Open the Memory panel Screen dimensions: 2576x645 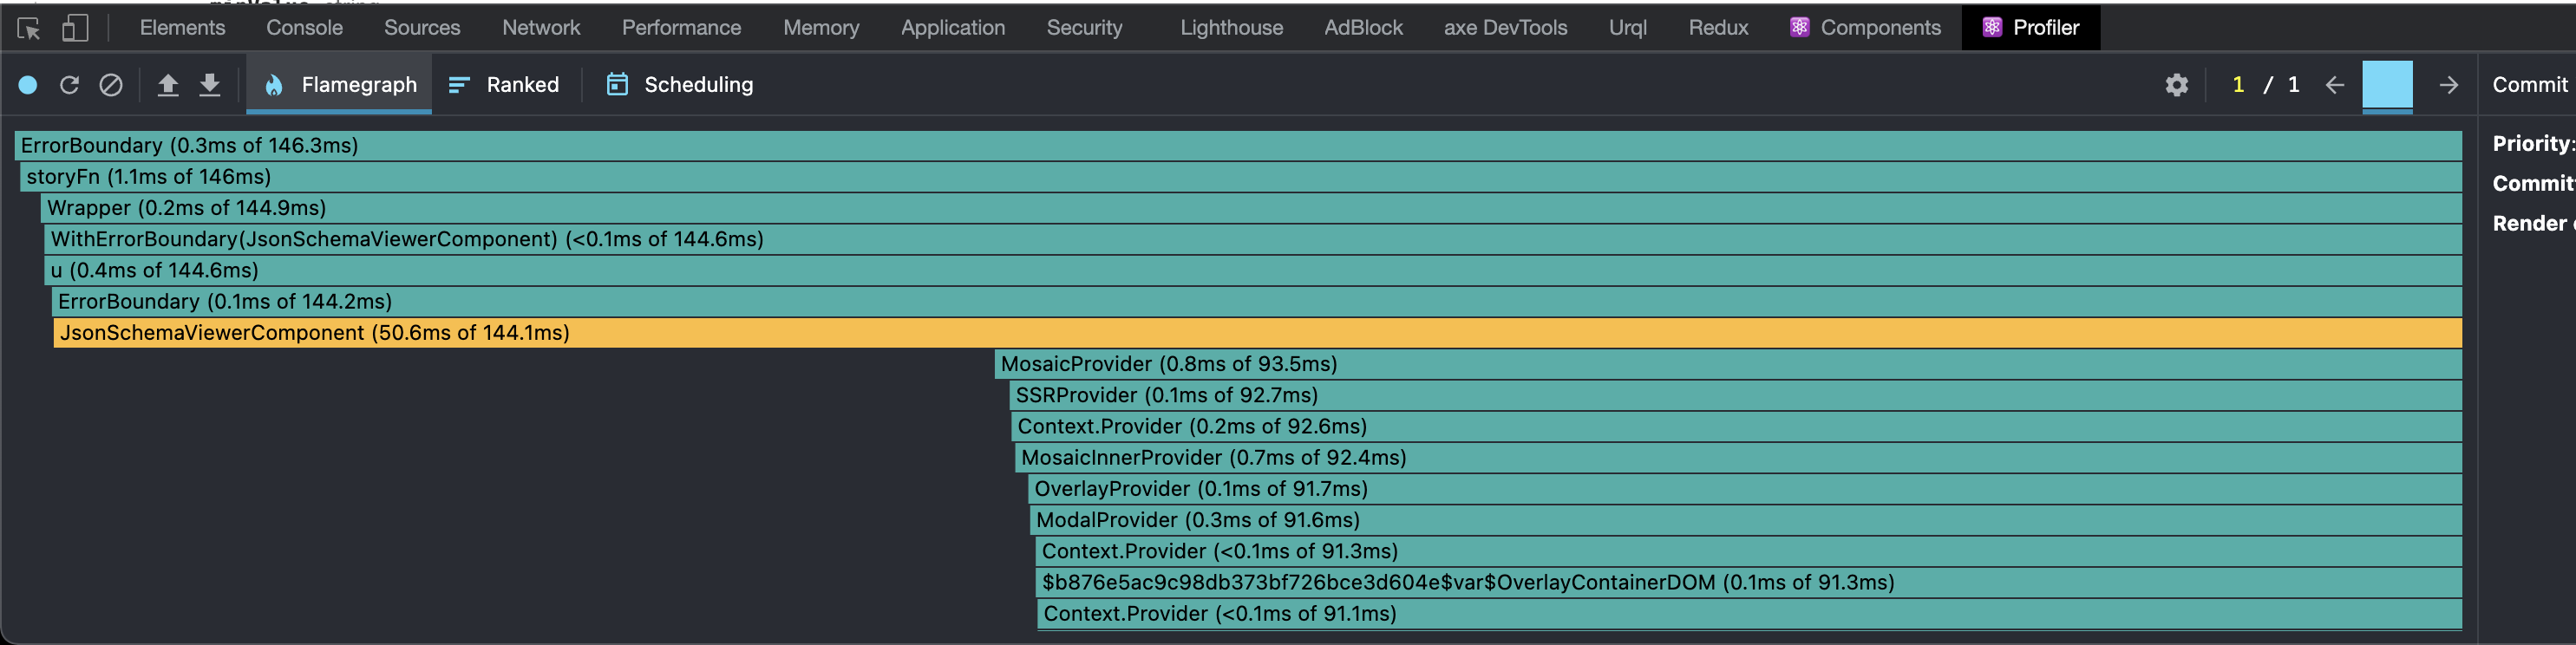point(821,28)
